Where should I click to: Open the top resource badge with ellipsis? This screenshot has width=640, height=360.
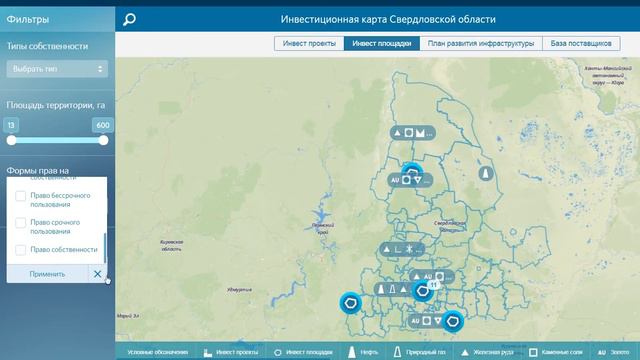pyautogui.click(x=413, y=133)
